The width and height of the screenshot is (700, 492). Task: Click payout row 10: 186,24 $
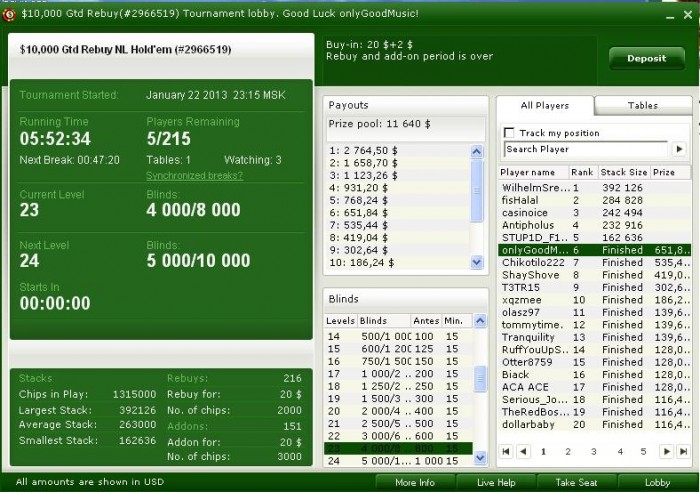(x=398, y=263)
